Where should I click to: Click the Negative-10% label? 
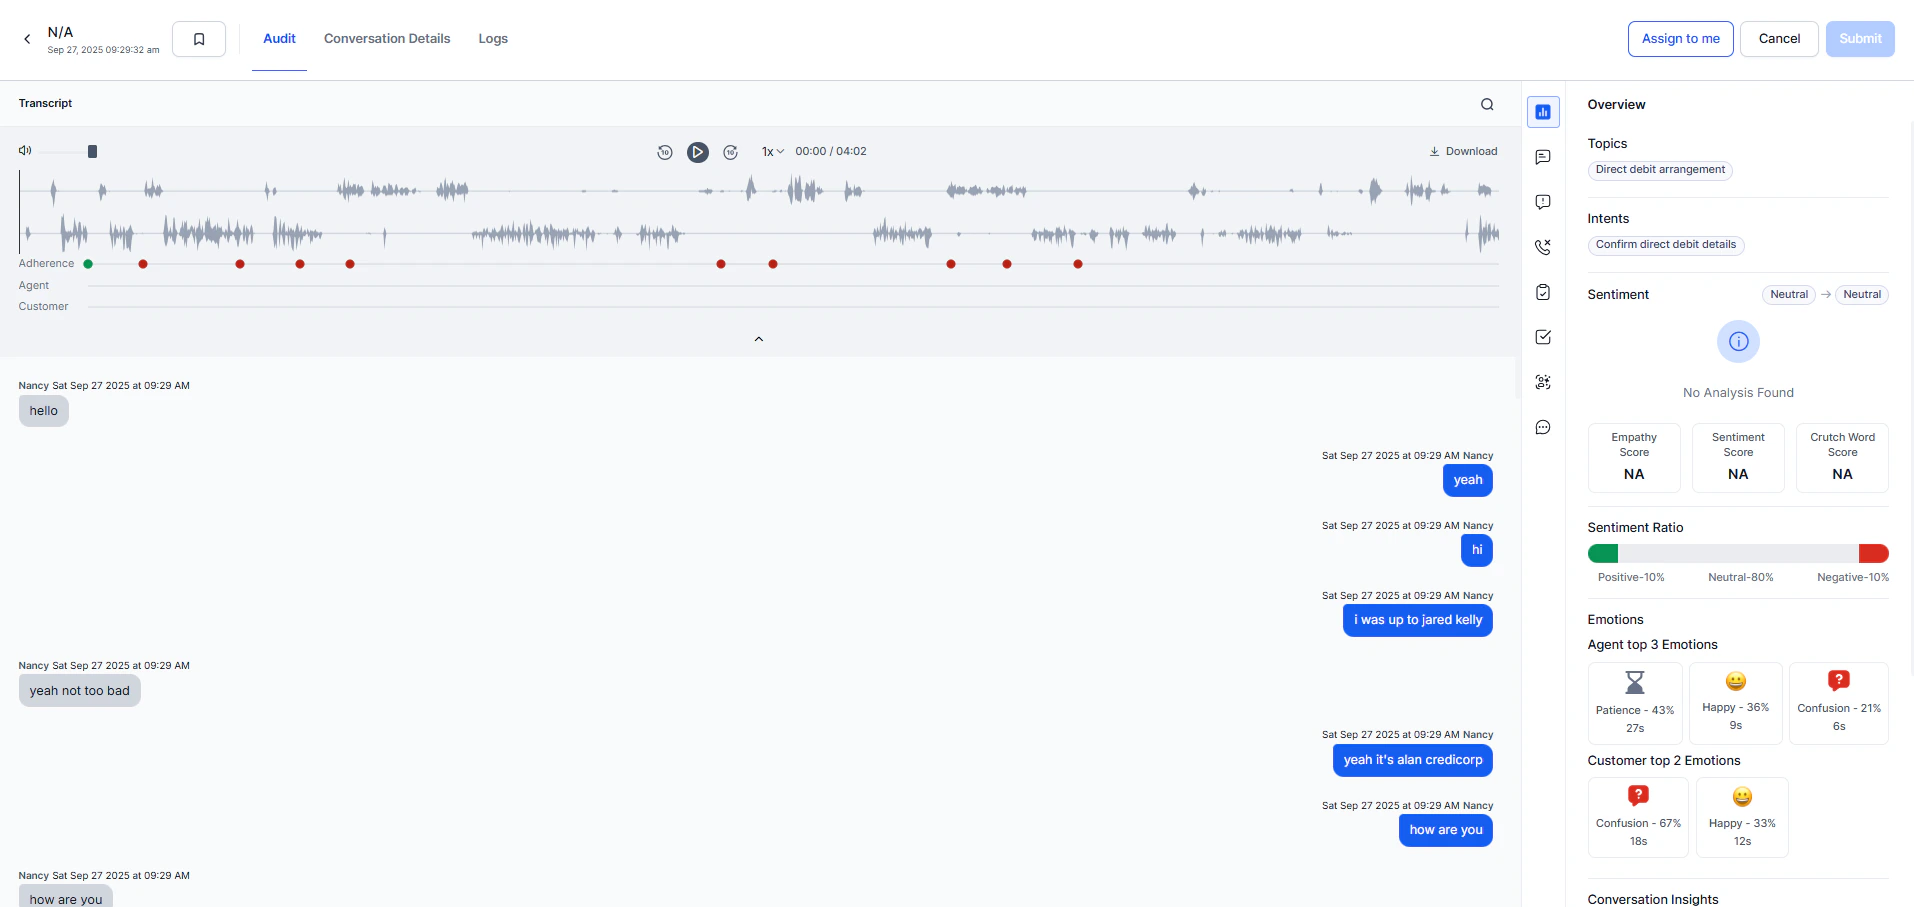(x=1853, y=577)
